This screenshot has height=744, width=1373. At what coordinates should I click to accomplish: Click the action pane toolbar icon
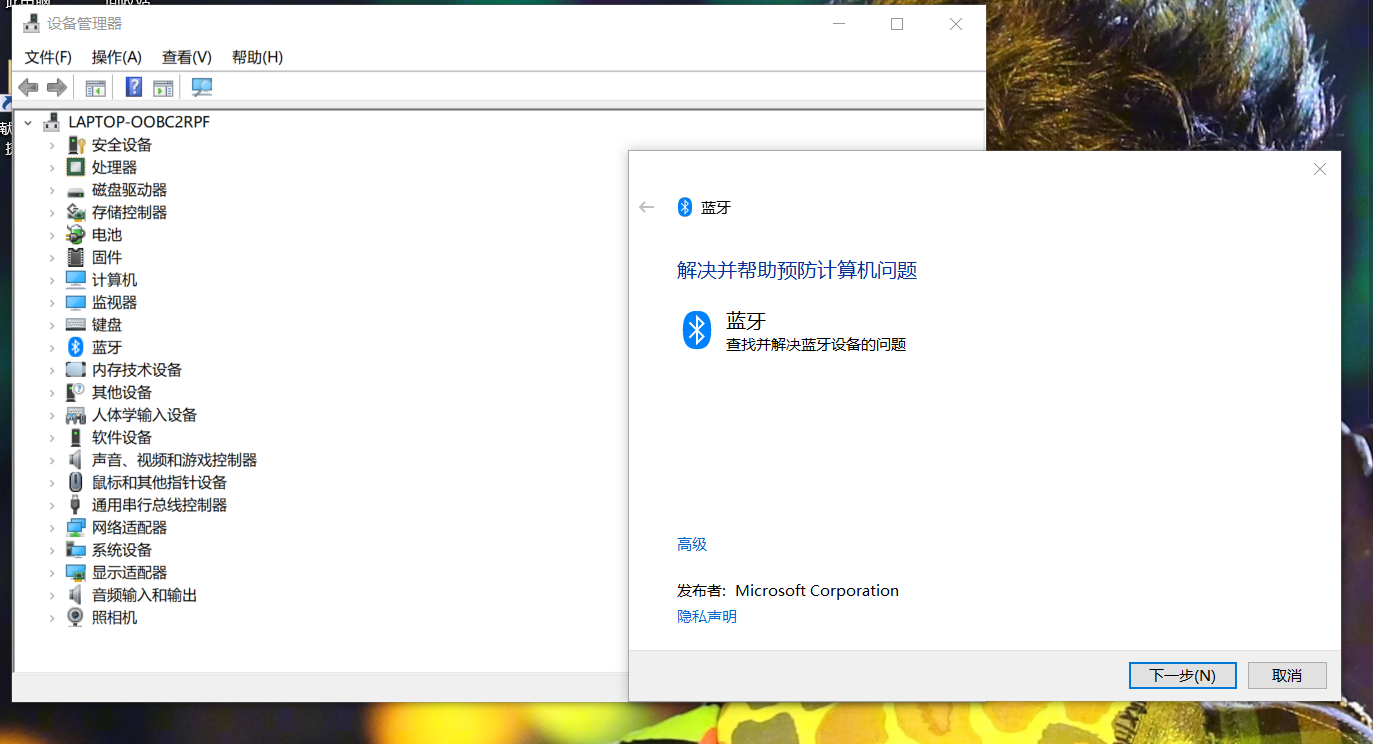point(163,88)
